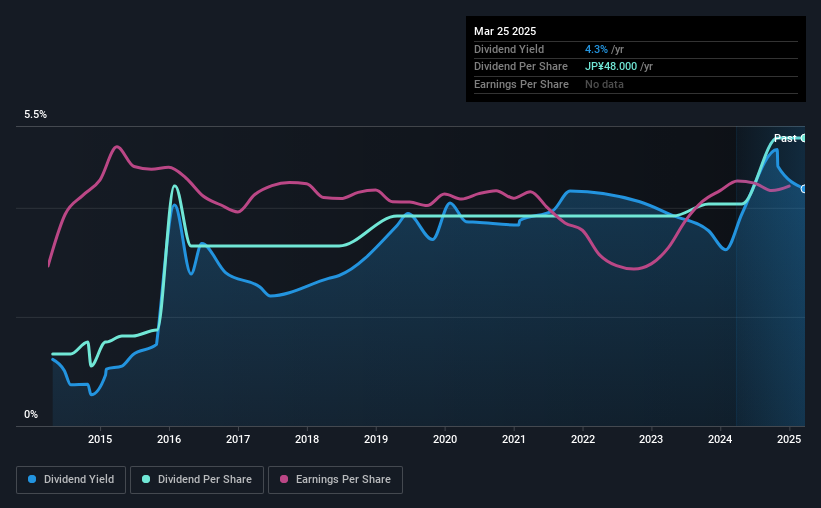821x508 pixels.
Task: Toggle the Dividend Per Share legend series
Action: 203,479
